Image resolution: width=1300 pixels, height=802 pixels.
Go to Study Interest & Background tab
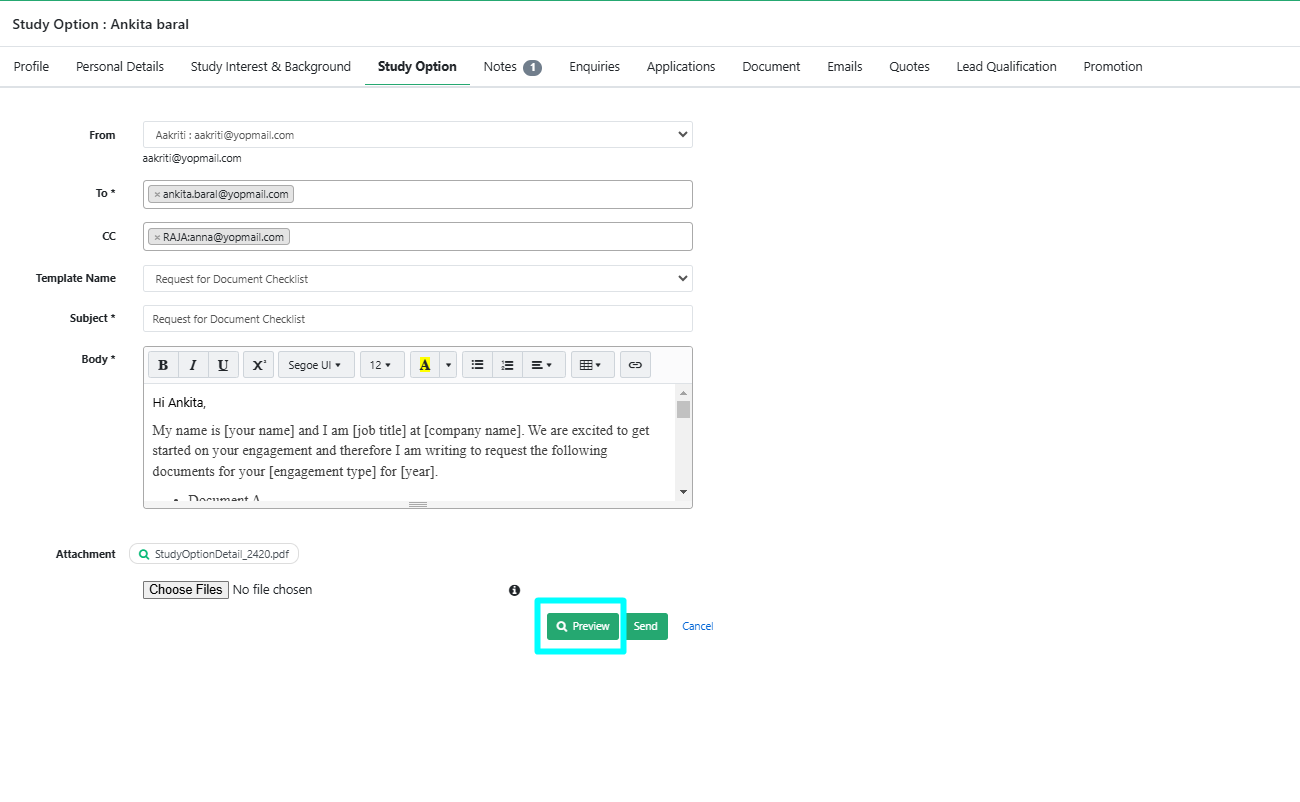(x=271, y=67)
